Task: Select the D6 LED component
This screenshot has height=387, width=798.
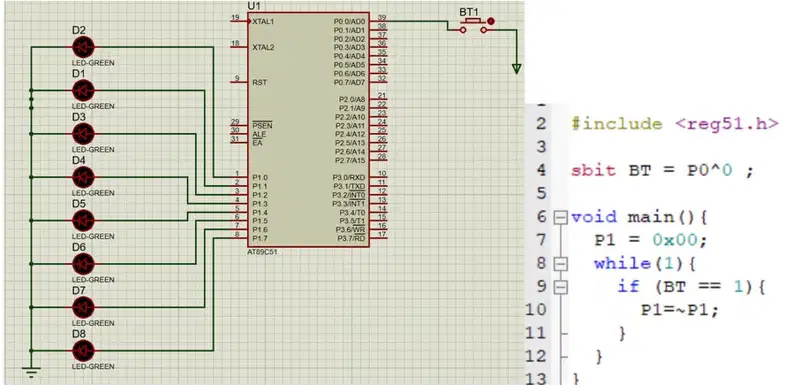Action: pos(83,264)
